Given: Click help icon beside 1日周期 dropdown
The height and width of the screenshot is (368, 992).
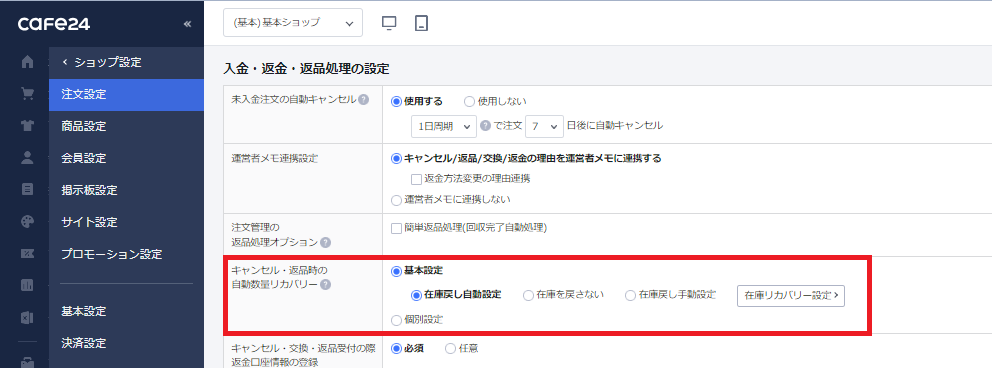Looking at the screenshot, I should point(485,125).
